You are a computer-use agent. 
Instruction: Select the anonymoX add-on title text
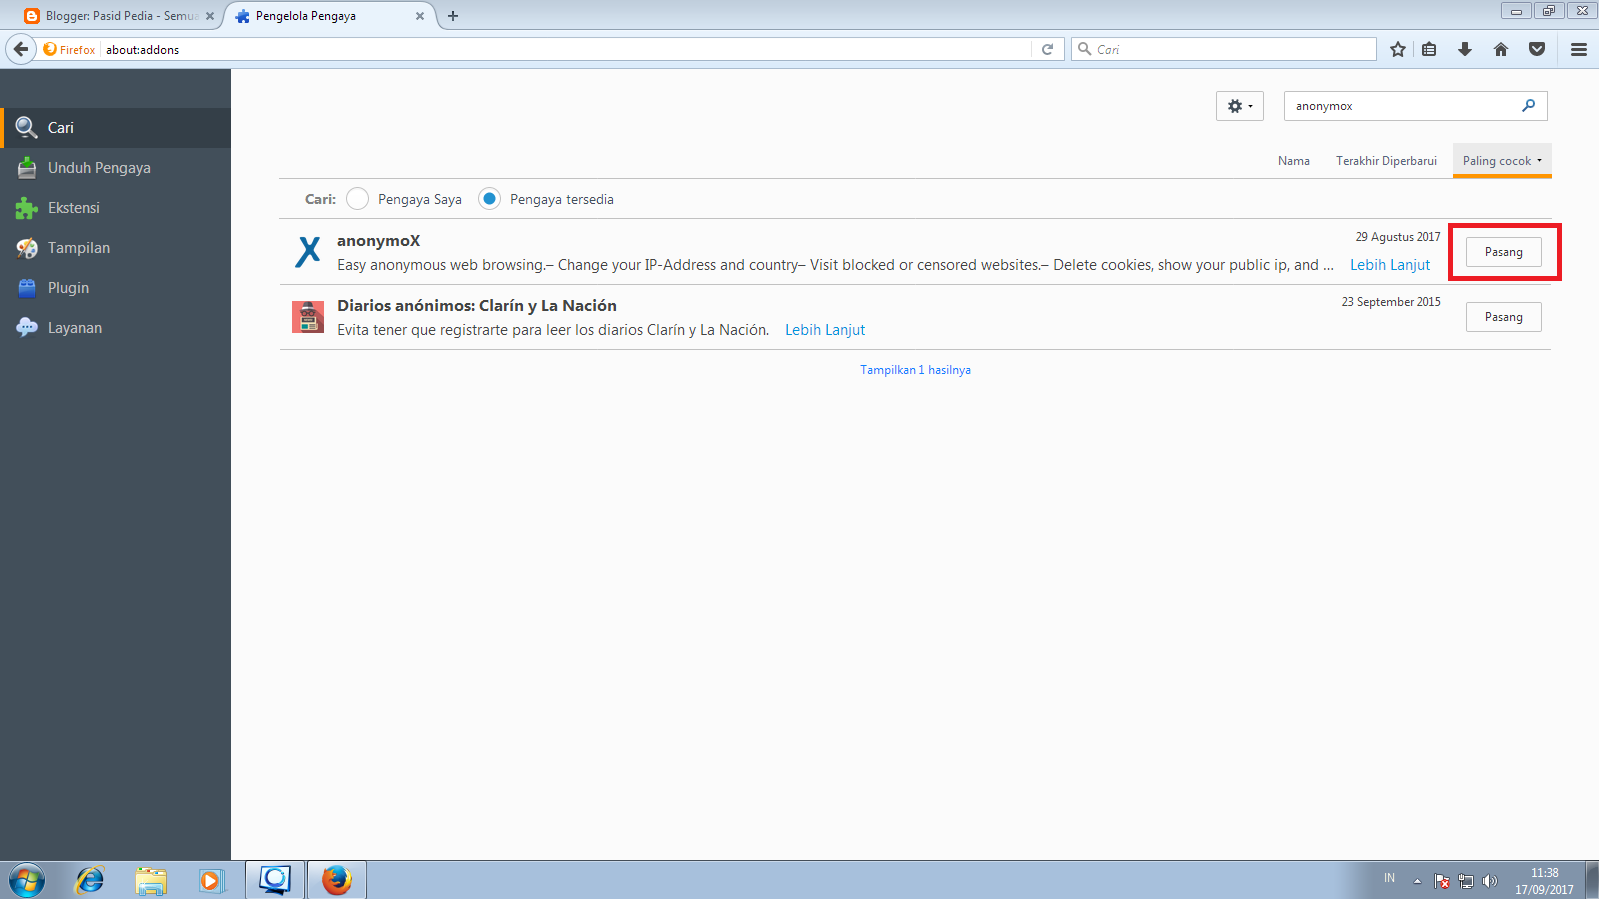pyautogui.click(x=378, y=241)
